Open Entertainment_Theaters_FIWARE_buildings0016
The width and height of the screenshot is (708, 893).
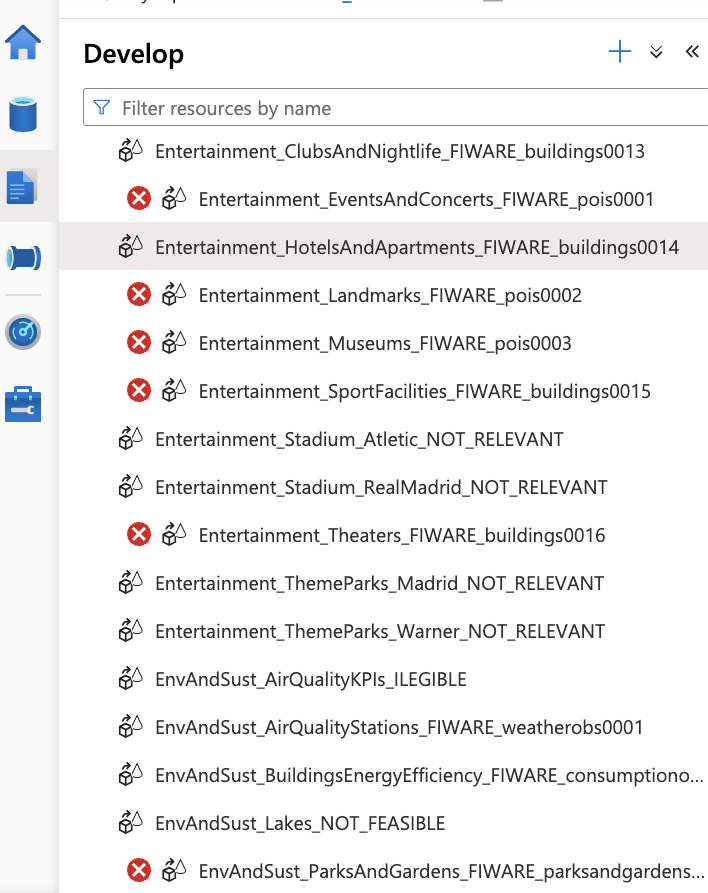coord(402,535)
